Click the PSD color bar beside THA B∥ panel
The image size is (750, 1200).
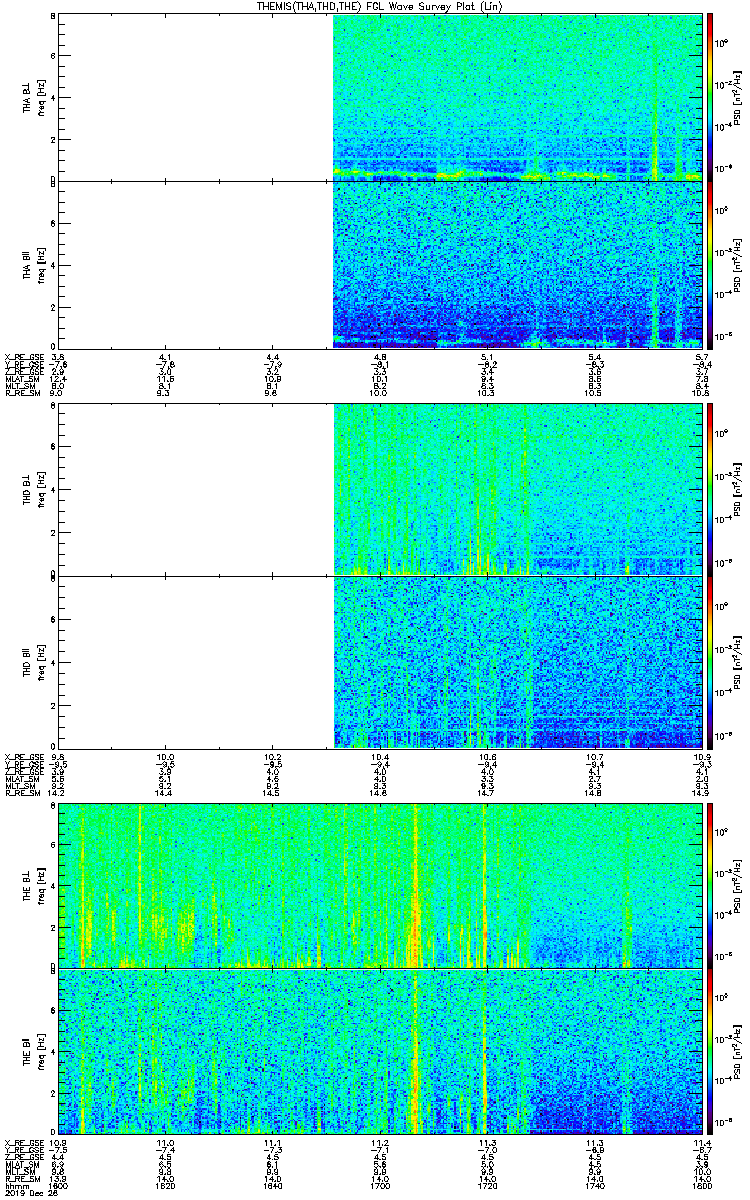(710, 264)
